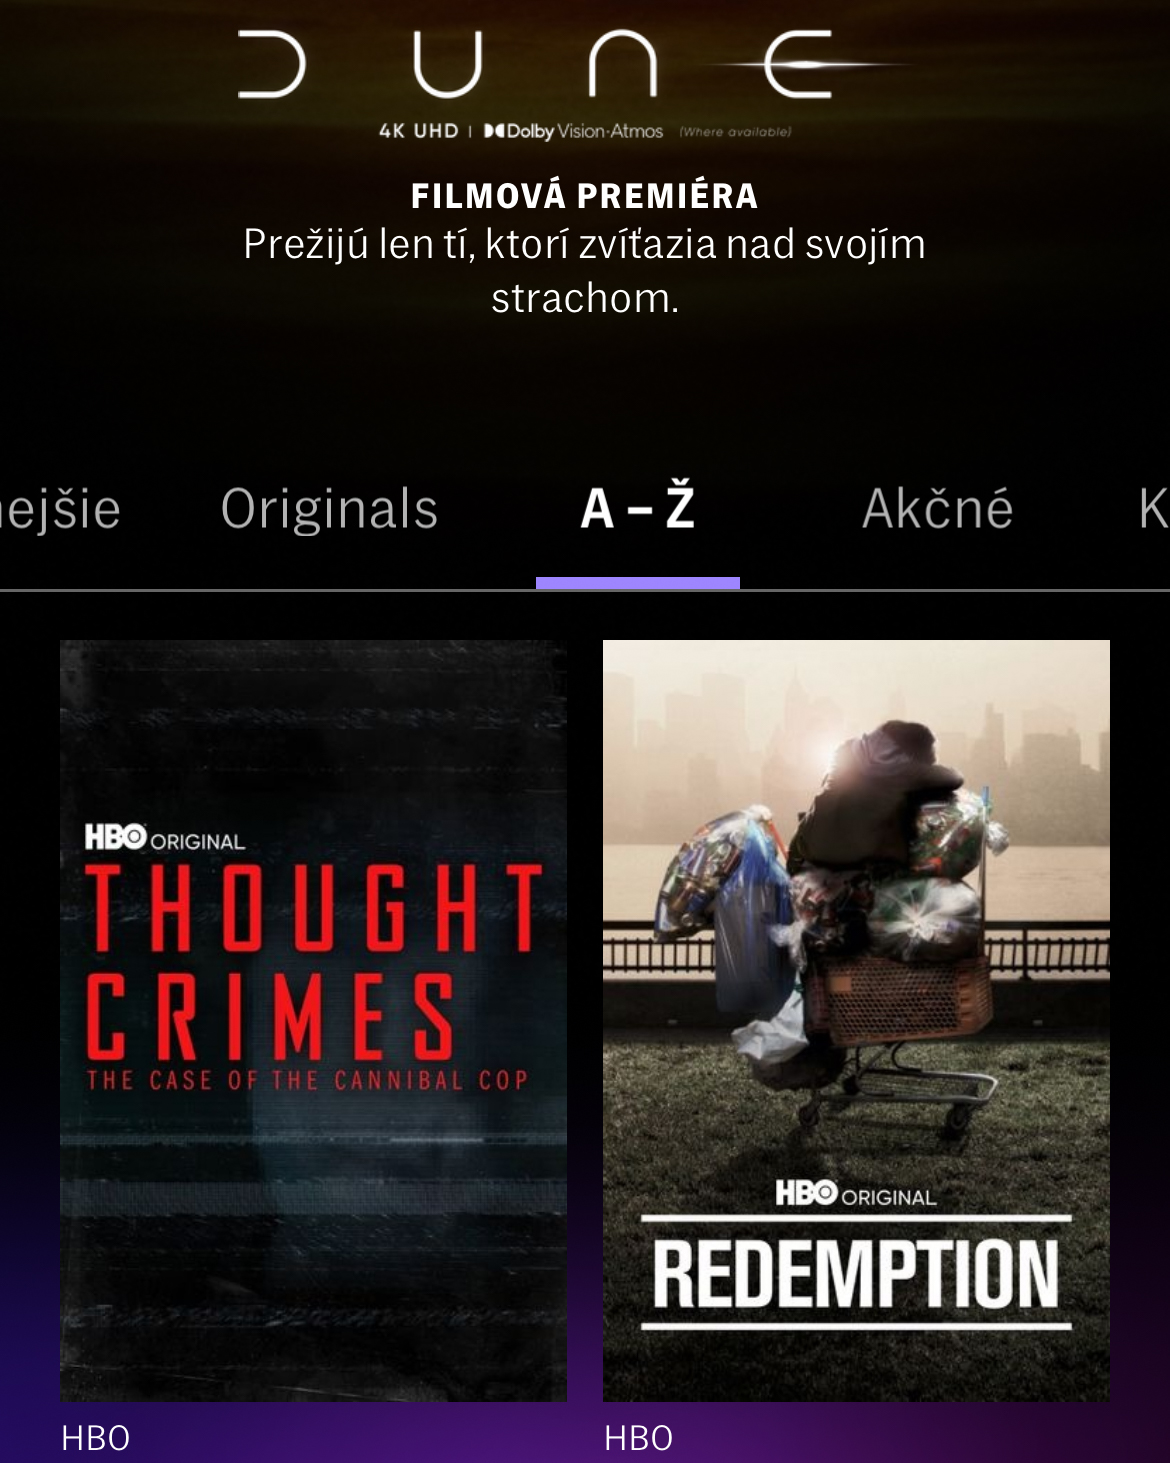Open the cut-off tab starting with K
This screenshot has height=1463, width=1170.
pos(1154,508)
